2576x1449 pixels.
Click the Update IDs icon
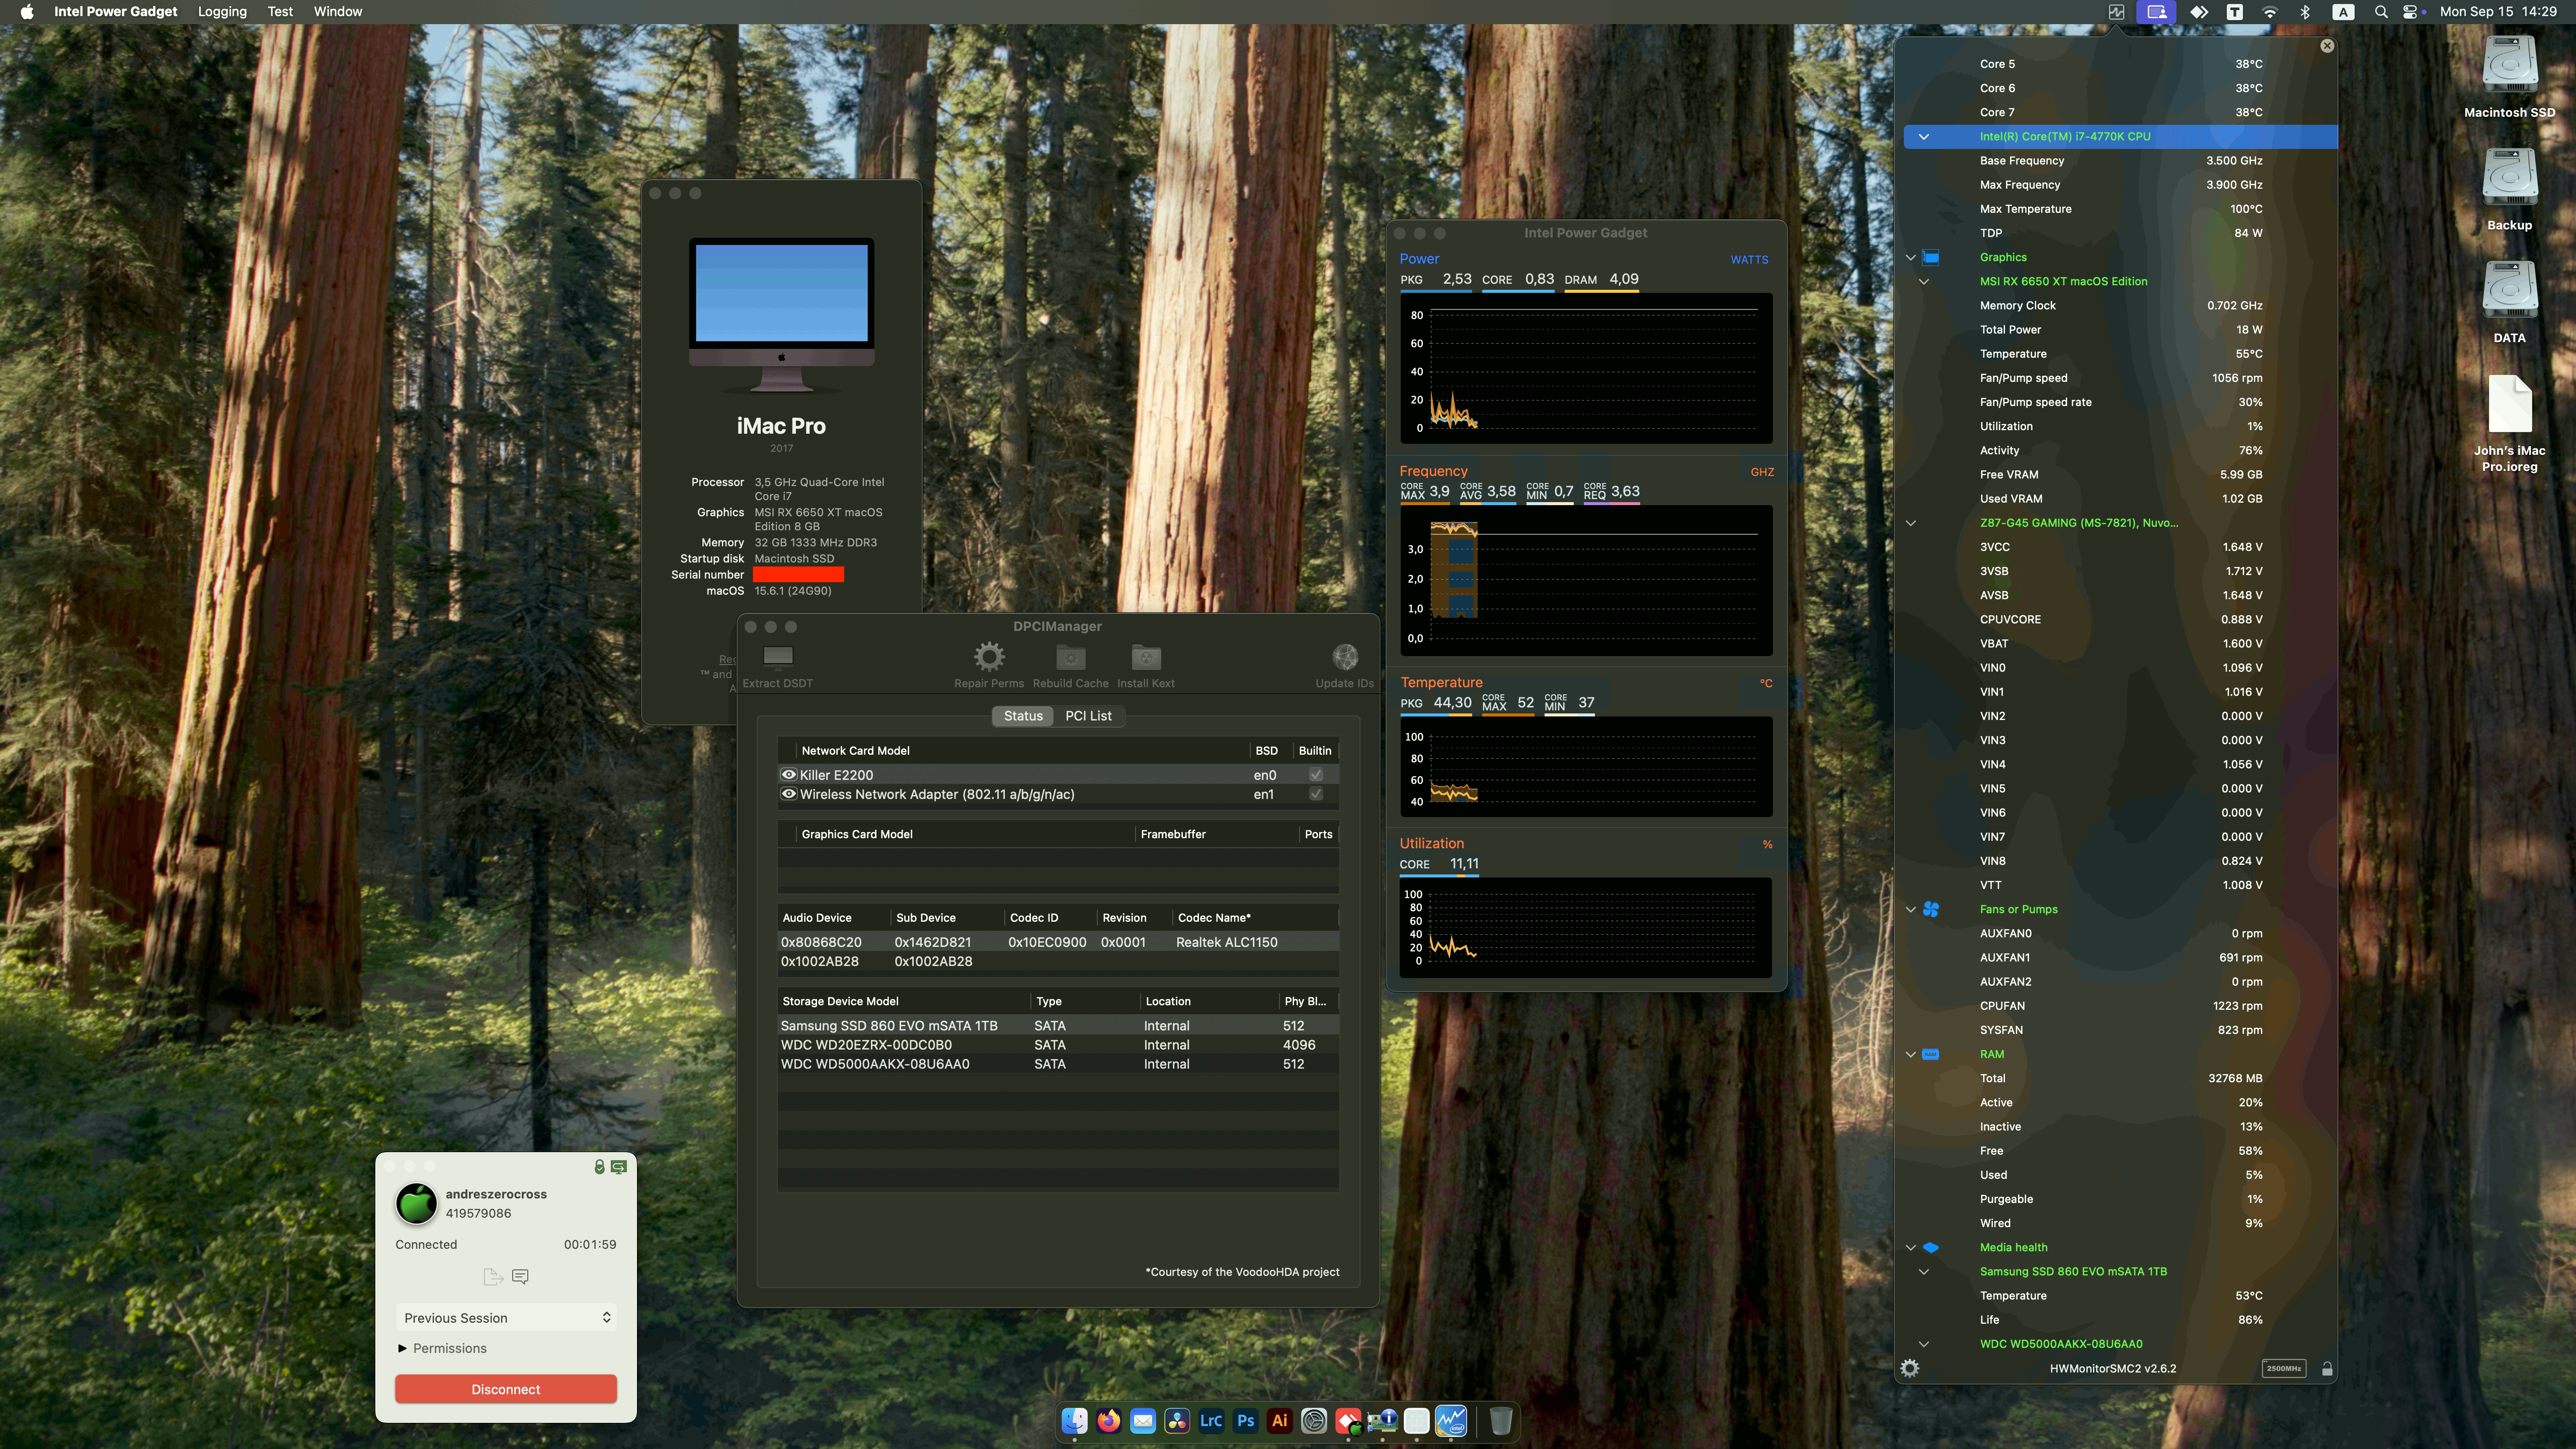(1344, 657)
